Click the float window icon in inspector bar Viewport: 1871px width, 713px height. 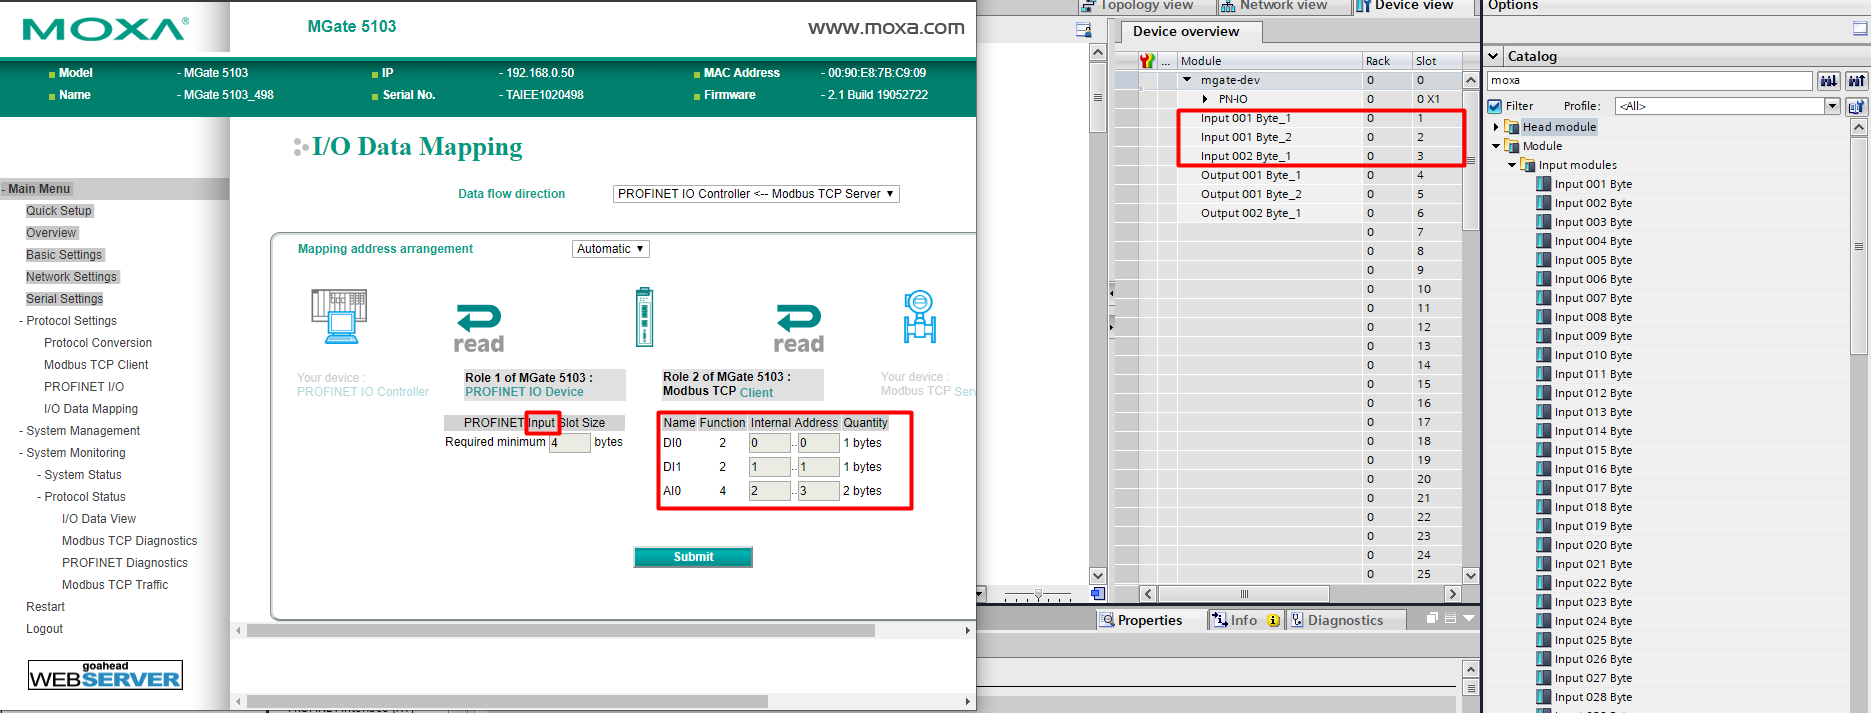[1432, 619]
